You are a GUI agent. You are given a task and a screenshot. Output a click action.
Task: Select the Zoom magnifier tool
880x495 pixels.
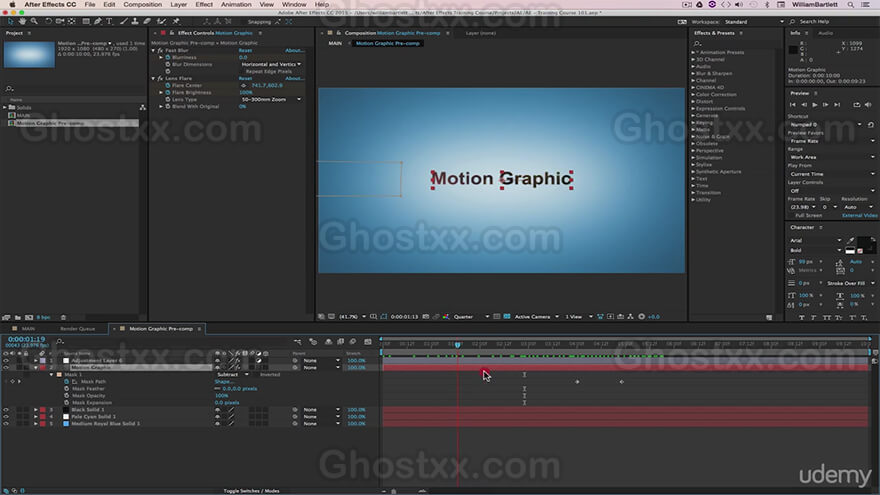pyautogui.click(x=34, y=21)
